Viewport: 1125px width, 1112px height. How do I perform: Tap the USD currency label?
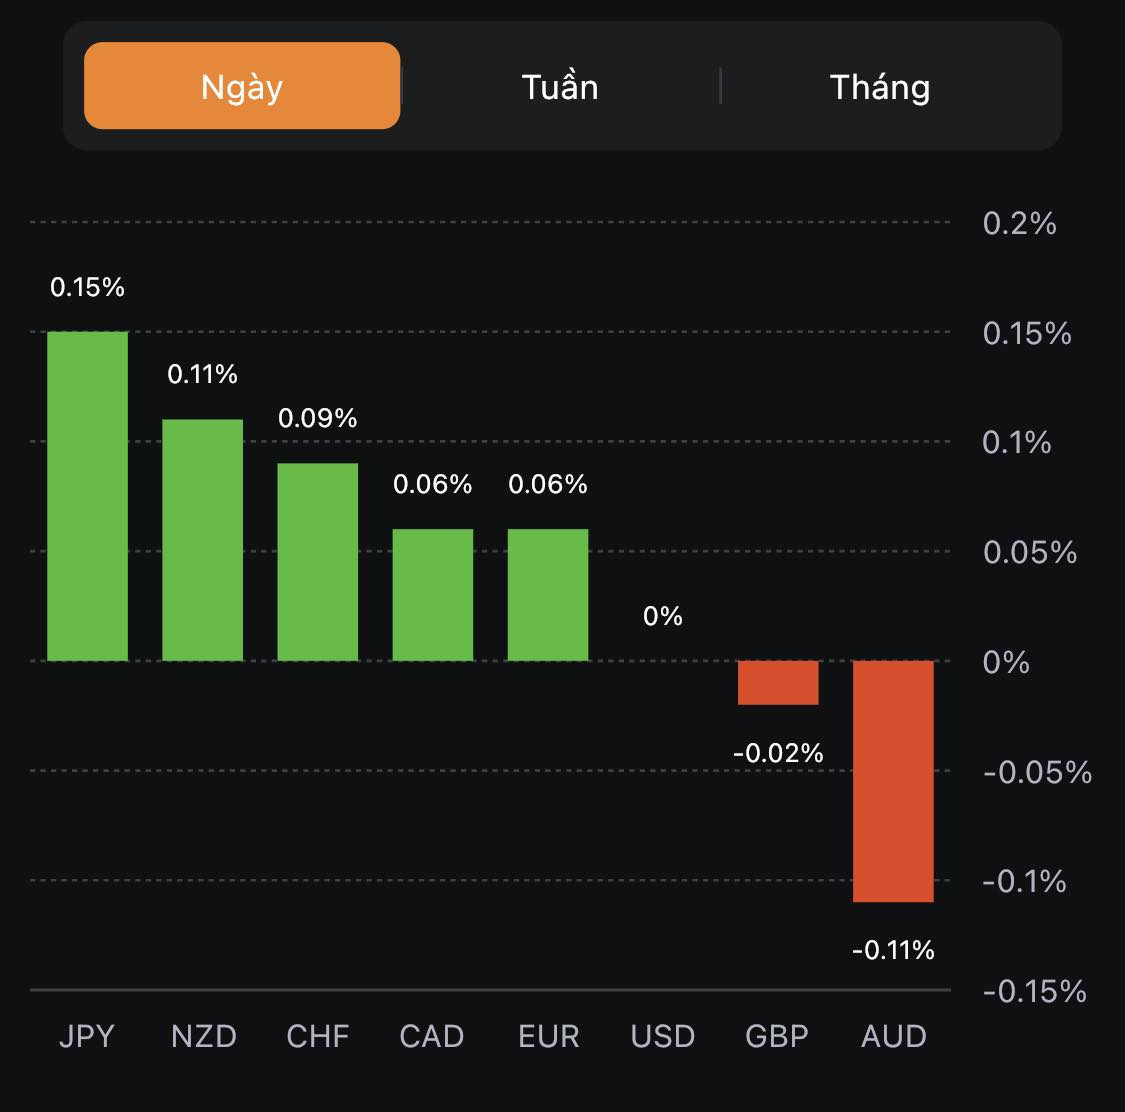coord(663,1036)
